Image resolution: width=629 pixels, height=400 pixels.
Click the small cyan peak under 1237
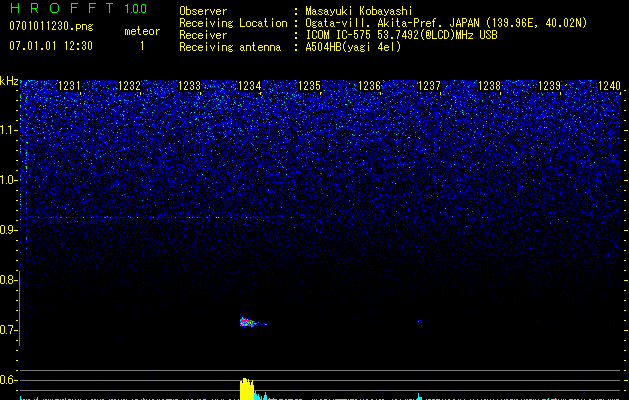click(x=420, y=396)
